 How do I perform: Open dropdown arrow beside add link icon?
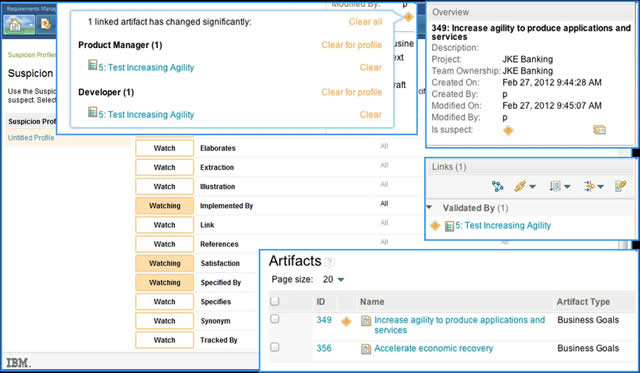tap(532, 187)
